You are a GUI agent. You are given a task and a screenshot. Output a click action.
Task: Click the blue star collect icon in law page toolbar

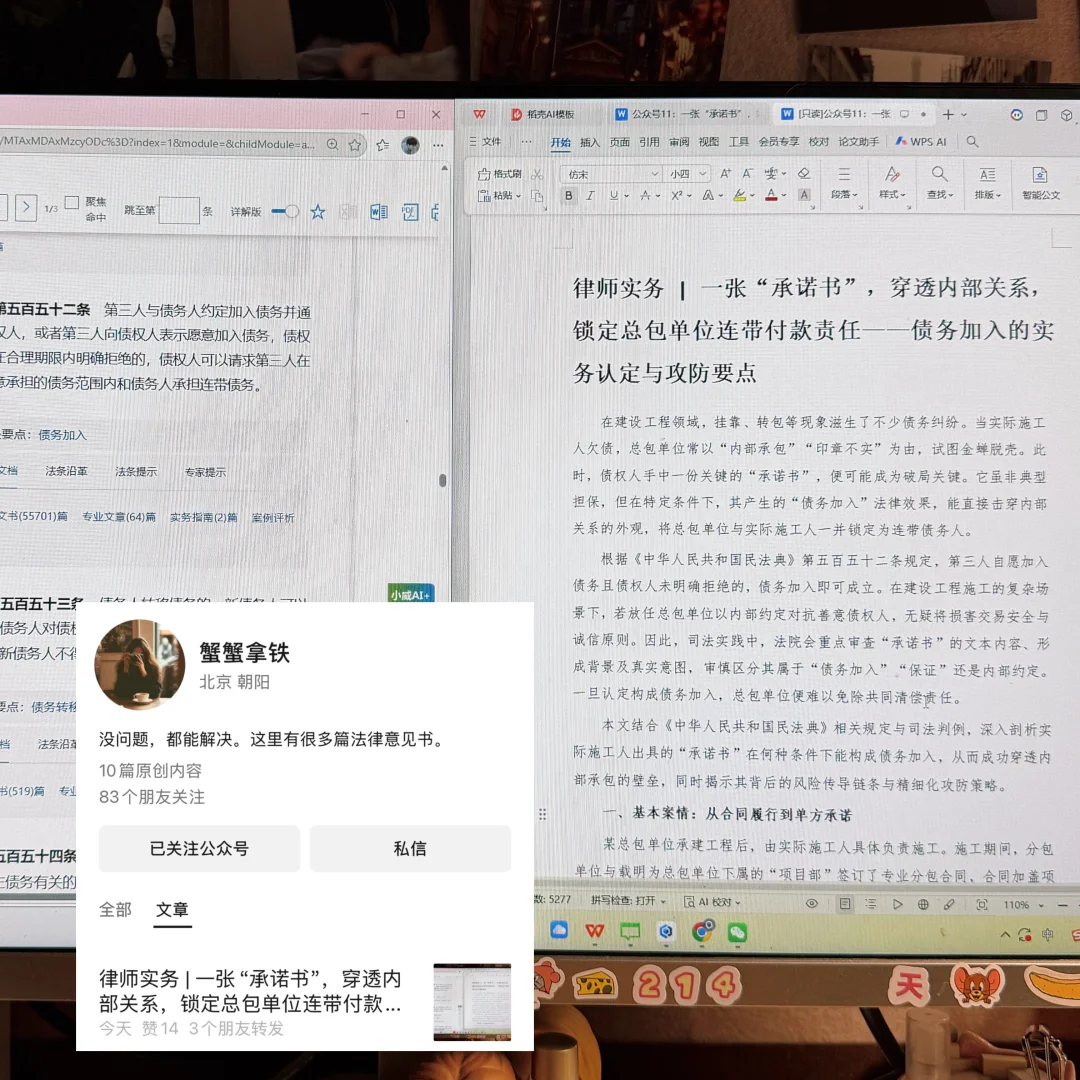tap(318, 211)
